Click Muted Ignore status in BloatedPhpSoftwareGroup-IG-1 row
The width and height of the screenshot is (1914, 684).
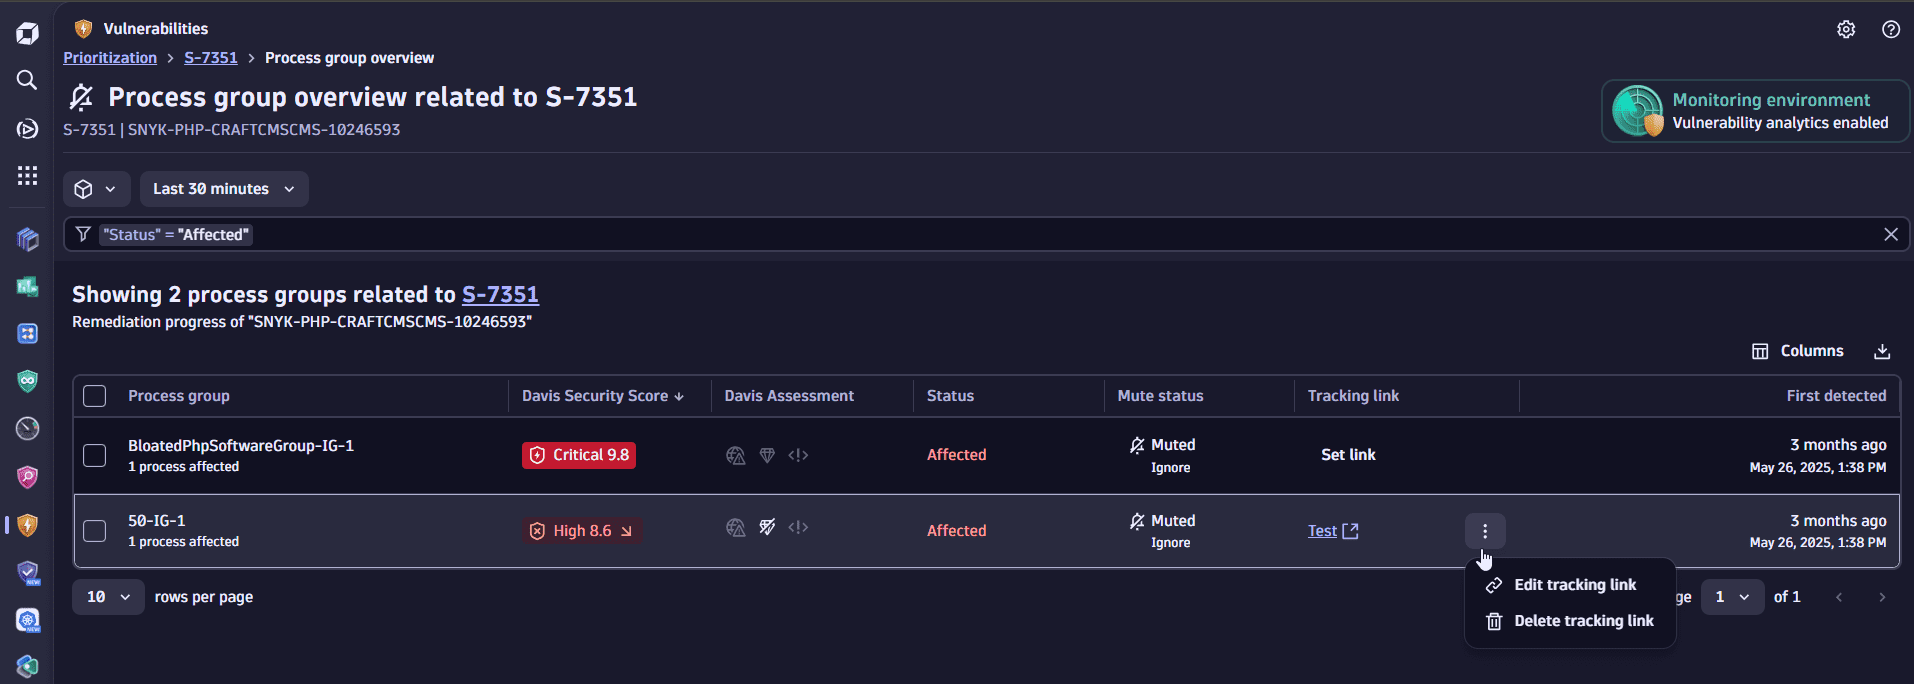[x=1162, y=455]
